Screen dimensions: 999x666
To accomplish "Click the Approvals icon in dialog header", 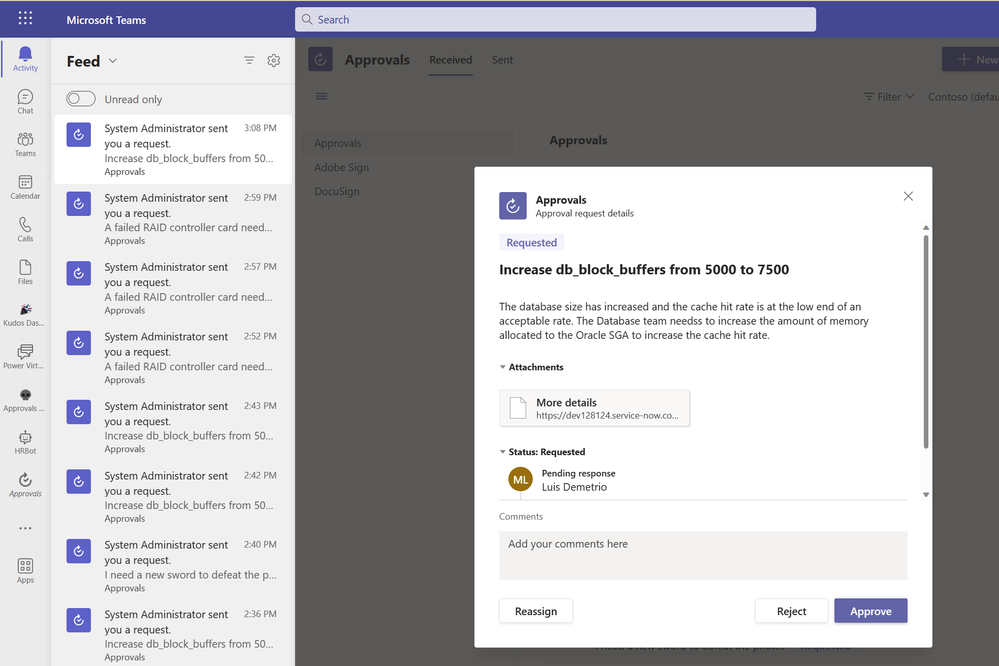I will click(513, 206).
